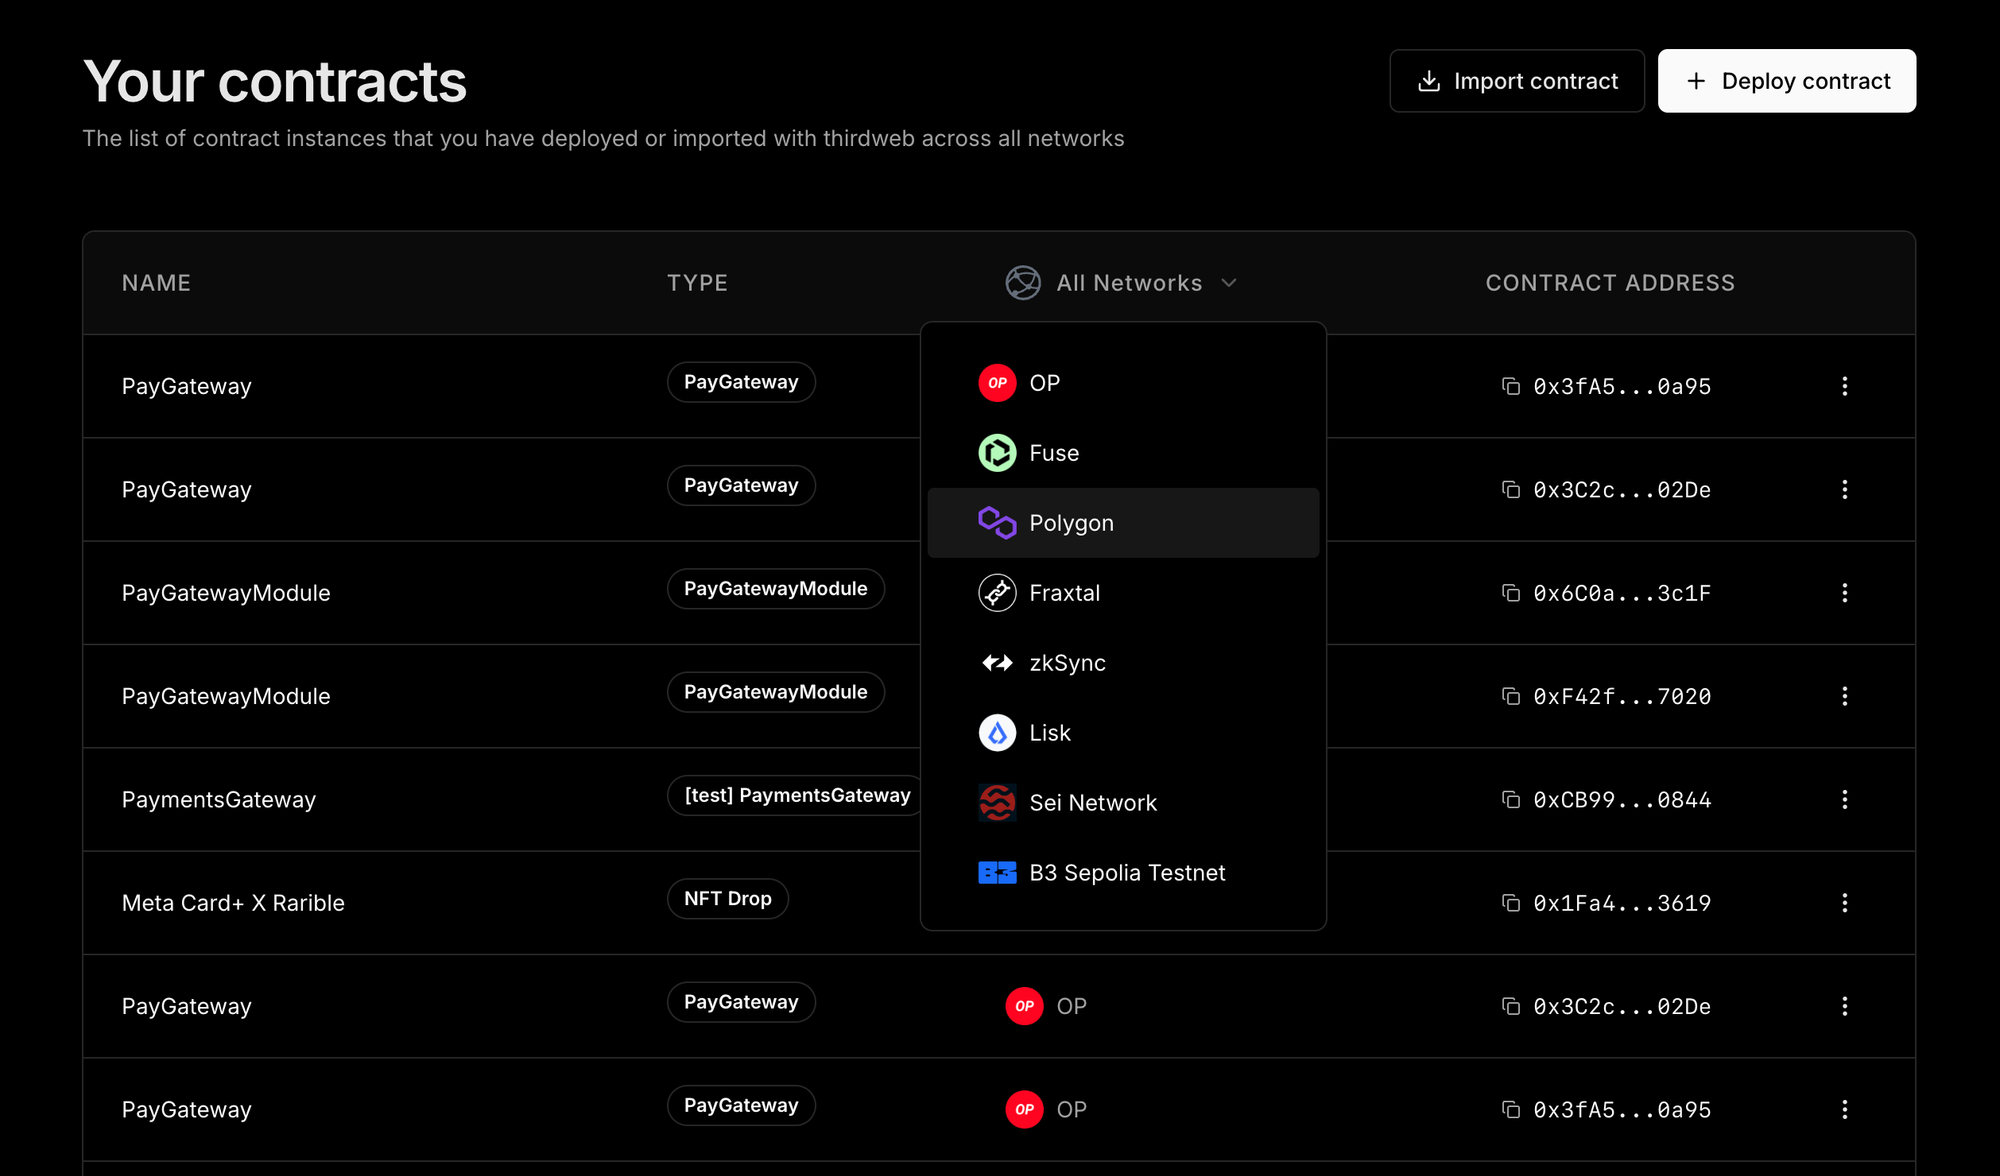
Task: Collapse the All Networks dropdown chevron
Action: coord(1229,283)
